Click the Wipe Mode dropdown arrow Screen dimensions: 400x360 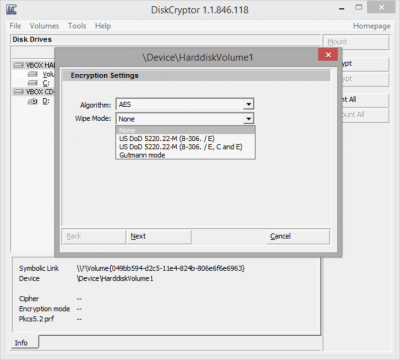click(248, 119)
